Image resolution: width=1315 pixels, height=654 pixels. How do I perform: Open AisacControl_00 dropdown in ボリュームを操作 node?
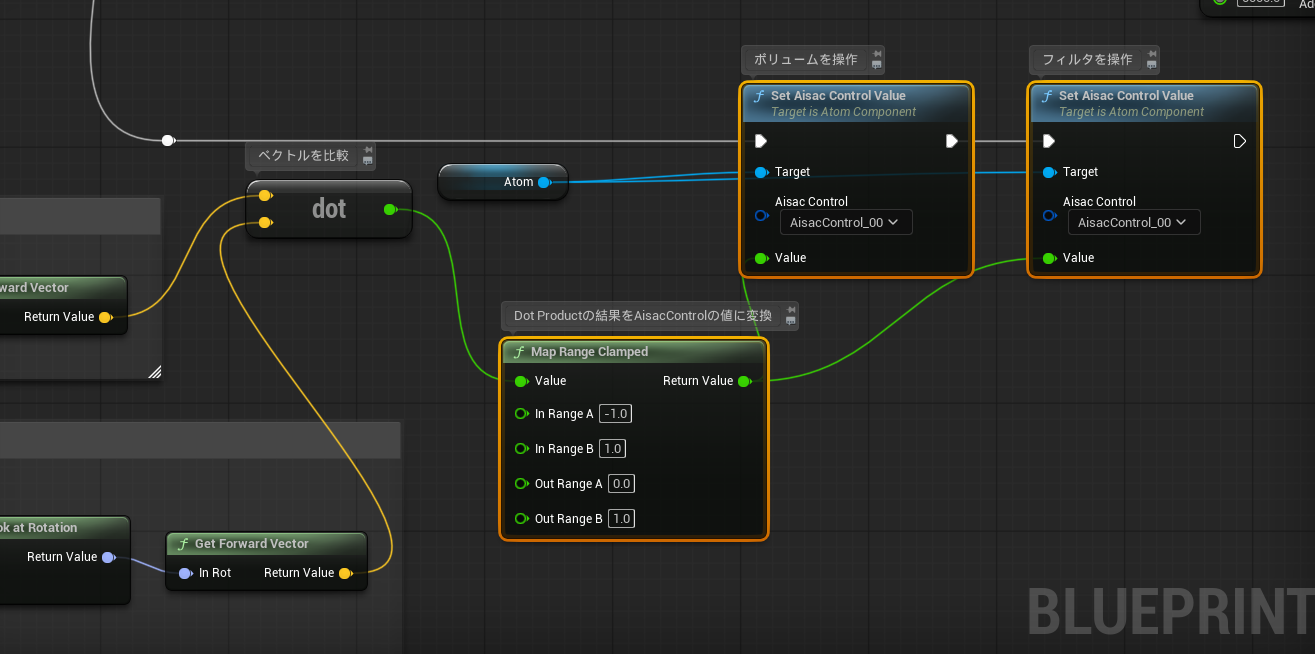coord(846,223)
